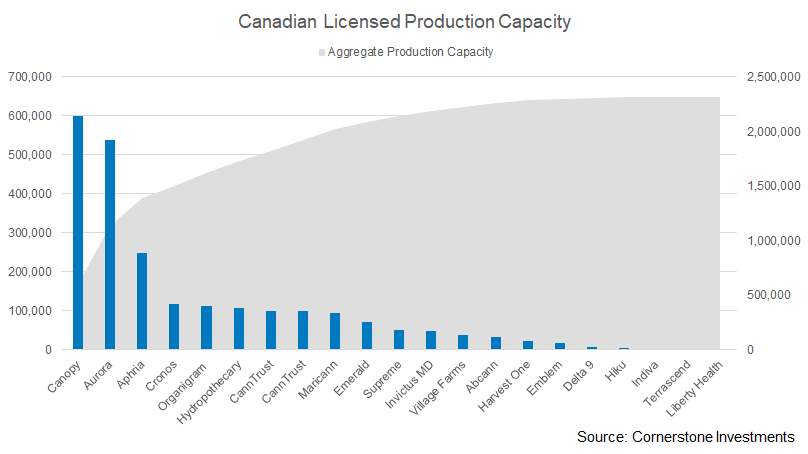Select the blue Abcann bar
Viewport: 808px width, 454px height.
pos(496,343)
